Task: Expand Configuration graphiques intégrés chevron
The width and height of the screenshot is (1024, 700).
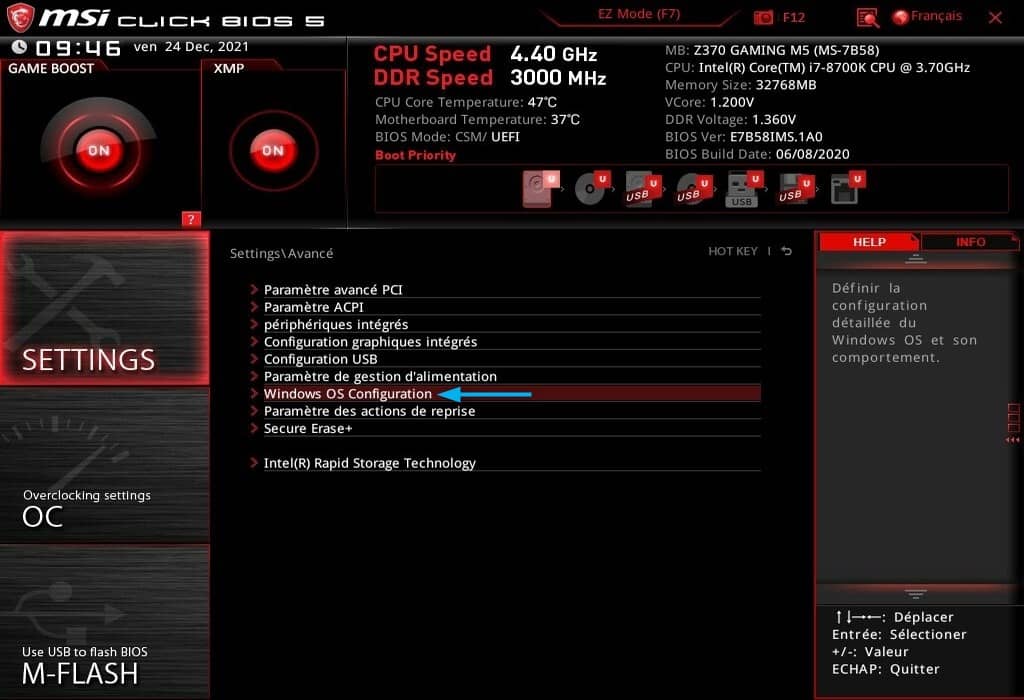Action: point(254,341)
